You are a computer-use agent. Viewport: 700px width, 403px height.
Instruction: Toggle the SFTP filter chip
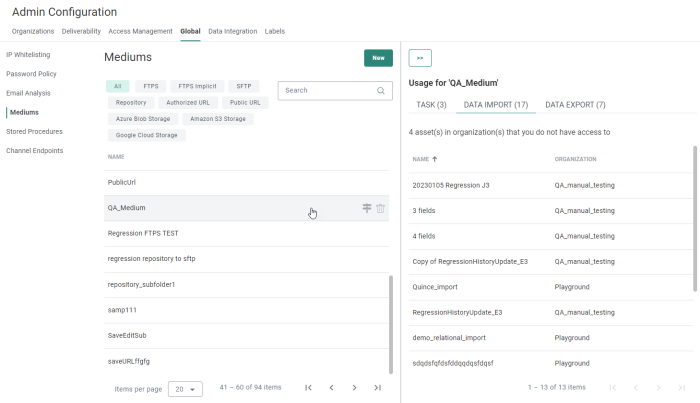(x=244, y=86)
